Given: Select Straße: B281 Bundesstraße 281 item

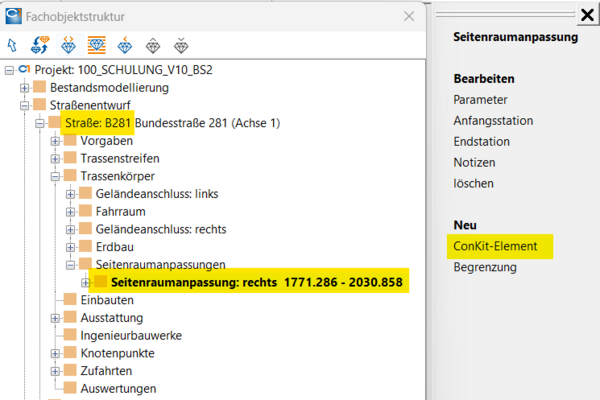Looking at the screenshot, I should (173, 123).
